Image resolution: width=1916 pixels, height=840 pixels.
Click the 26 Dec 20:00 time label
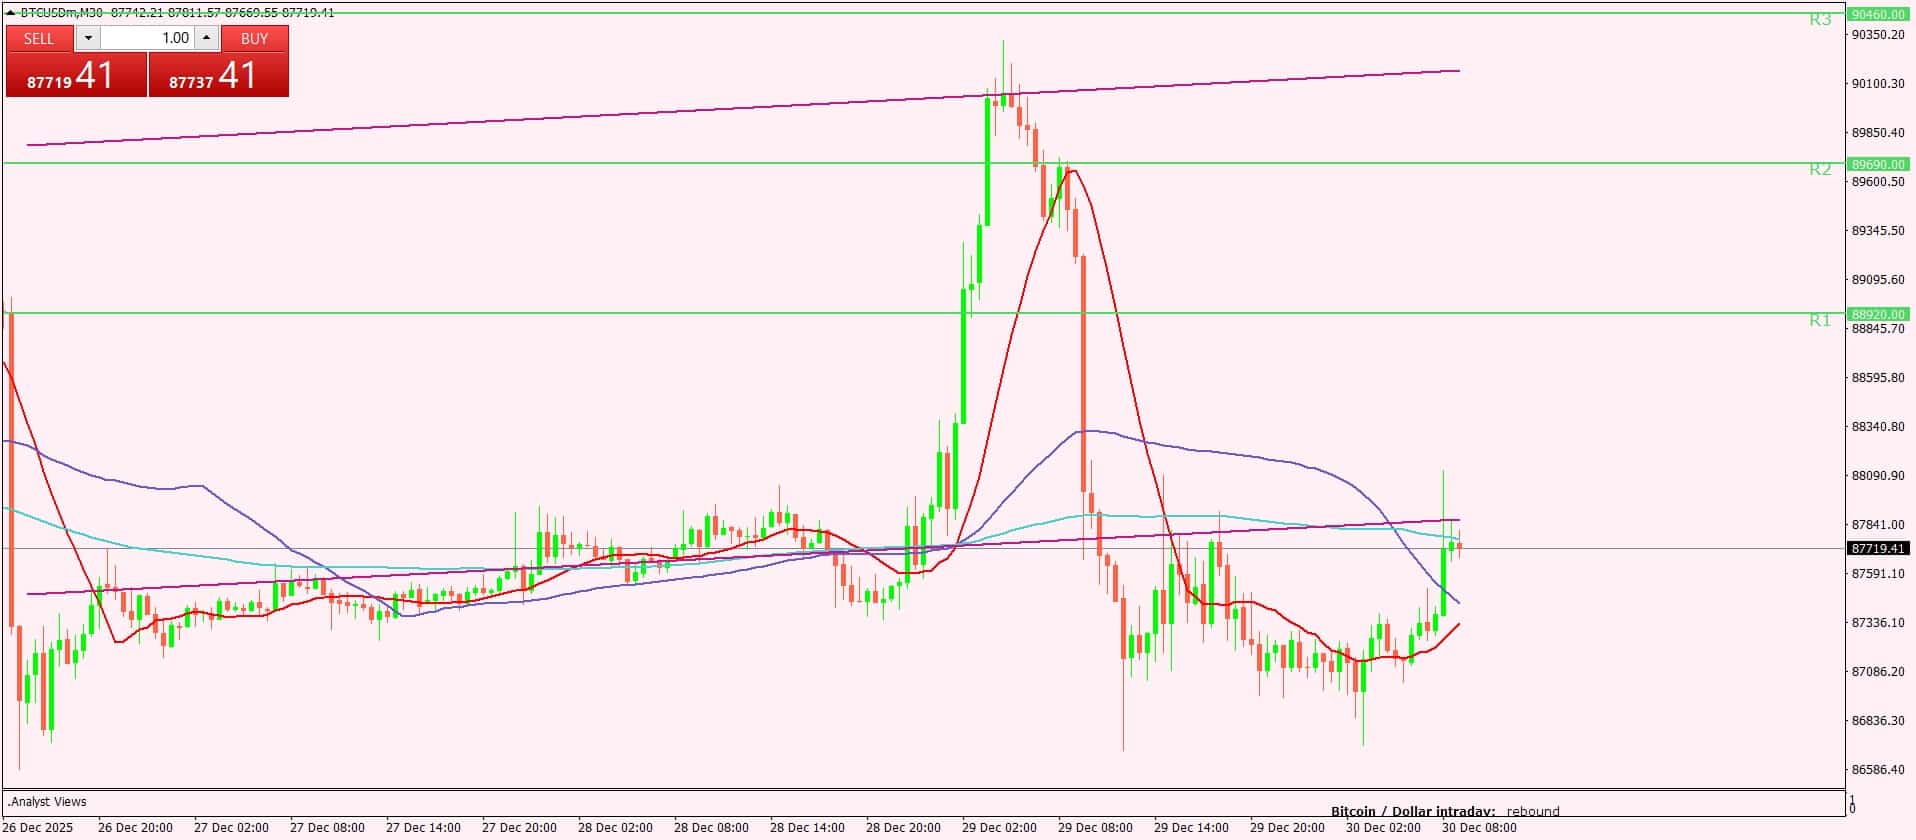click(x=135, y=827)
